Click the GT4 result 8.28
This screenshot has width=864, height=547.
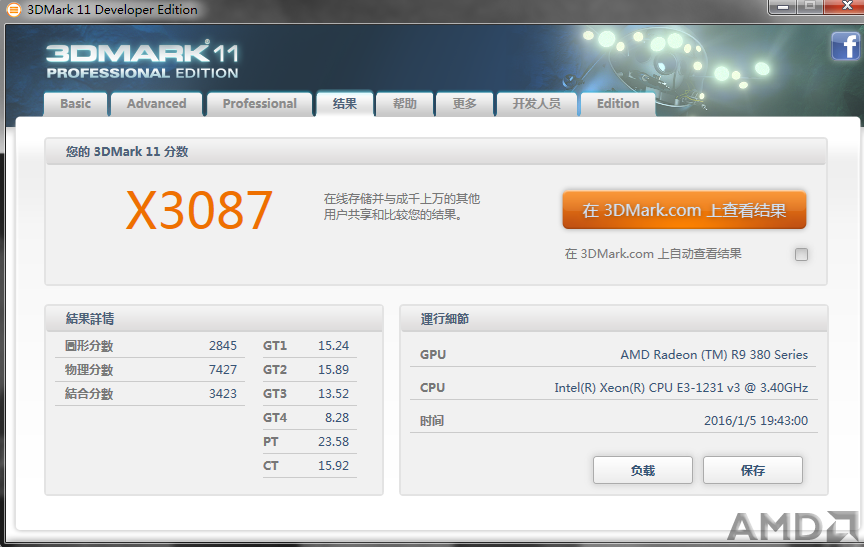click(337, 418)
